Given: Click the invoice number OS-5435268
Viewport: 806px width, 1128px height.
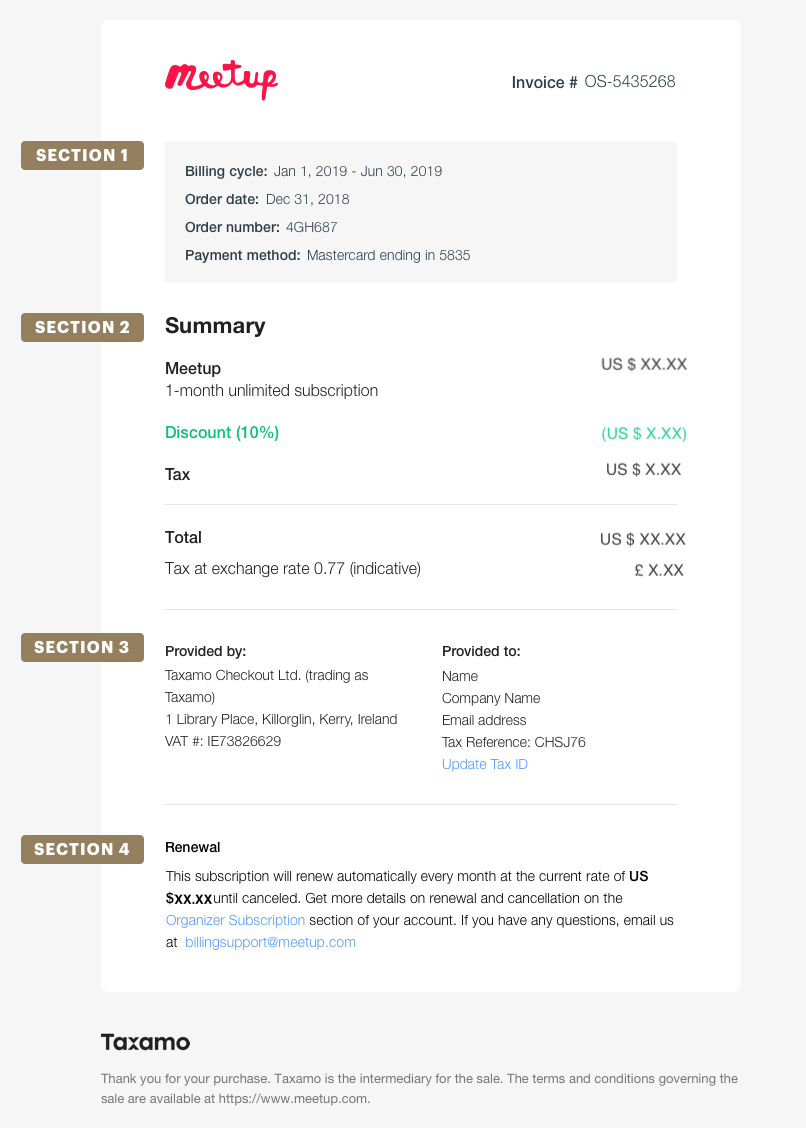Looking at the screenshot, I should [x=630, y=82].
